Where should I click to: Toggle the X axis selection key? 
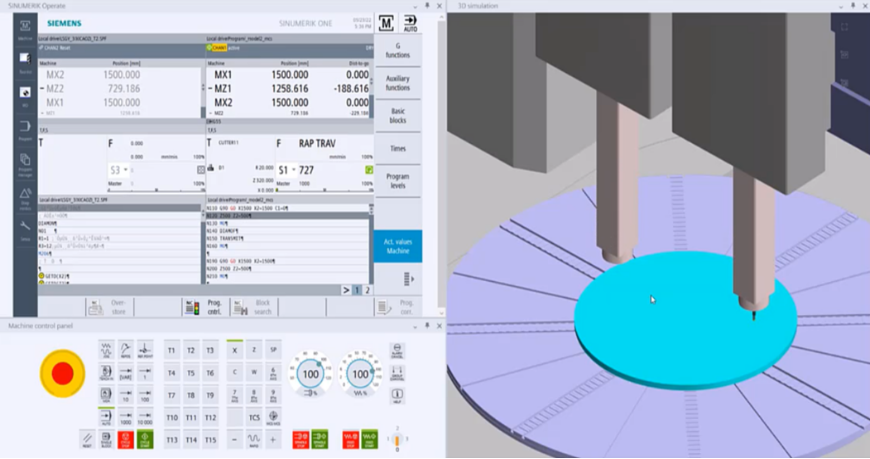[x=235, y=350]
